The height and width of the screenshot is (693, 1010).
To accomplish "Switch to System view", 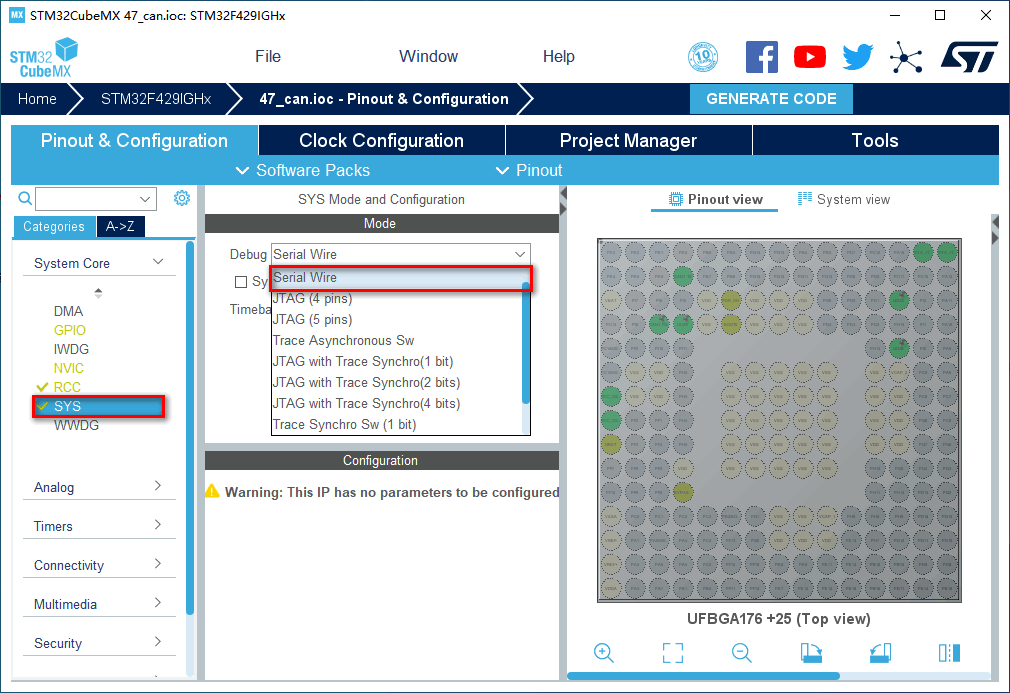I will click(843, 199).
